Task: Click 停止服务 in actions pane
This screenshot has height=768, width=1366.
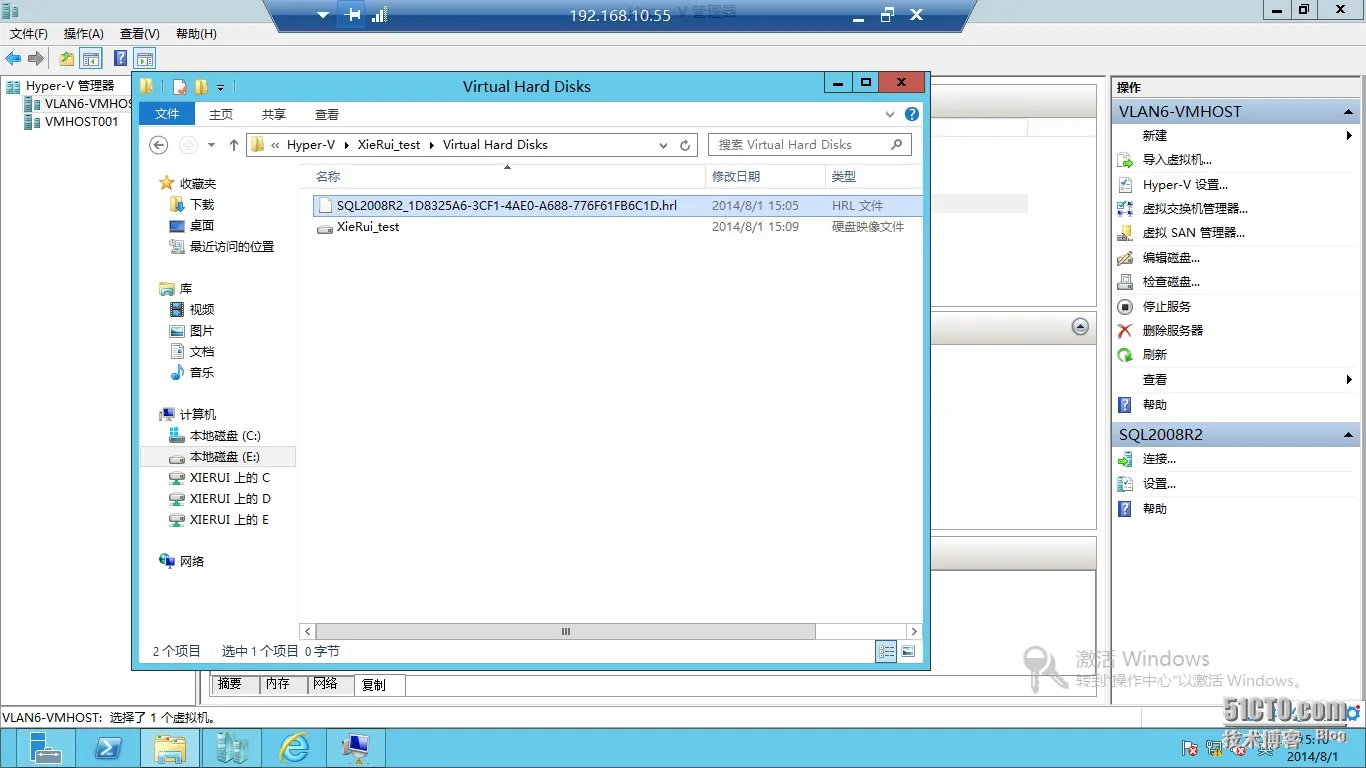Action: pyautogui.click(x=1166, y=306)
